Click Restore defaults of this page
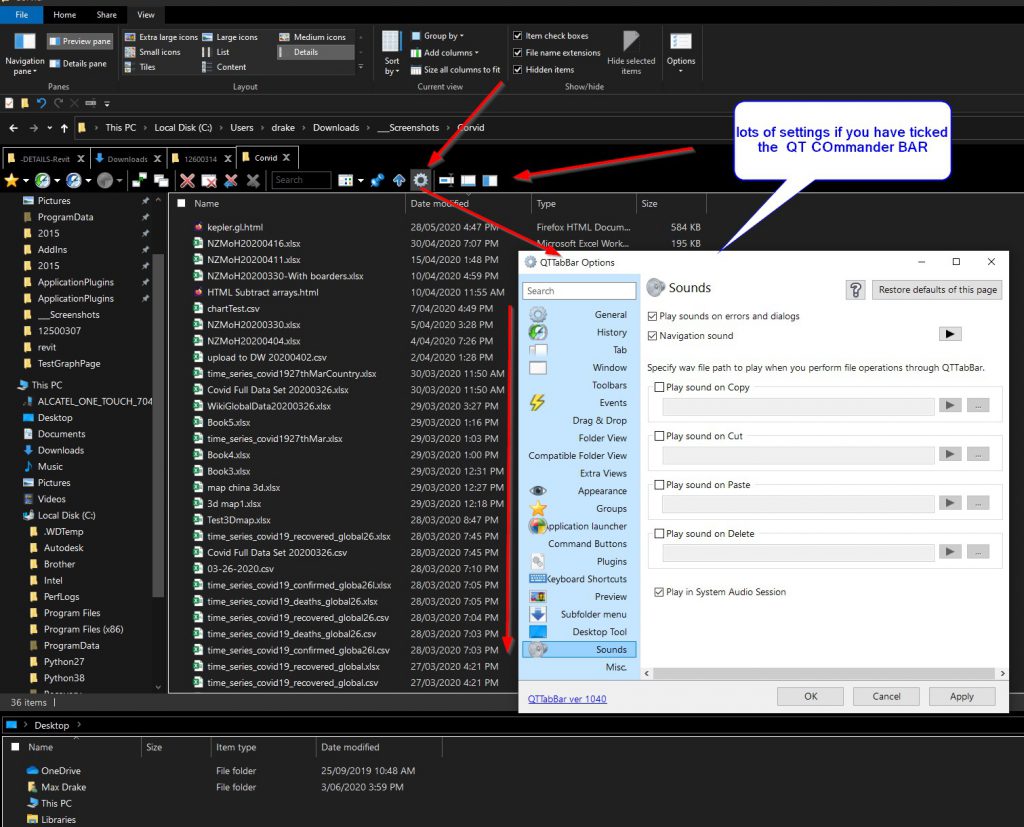 937,290
